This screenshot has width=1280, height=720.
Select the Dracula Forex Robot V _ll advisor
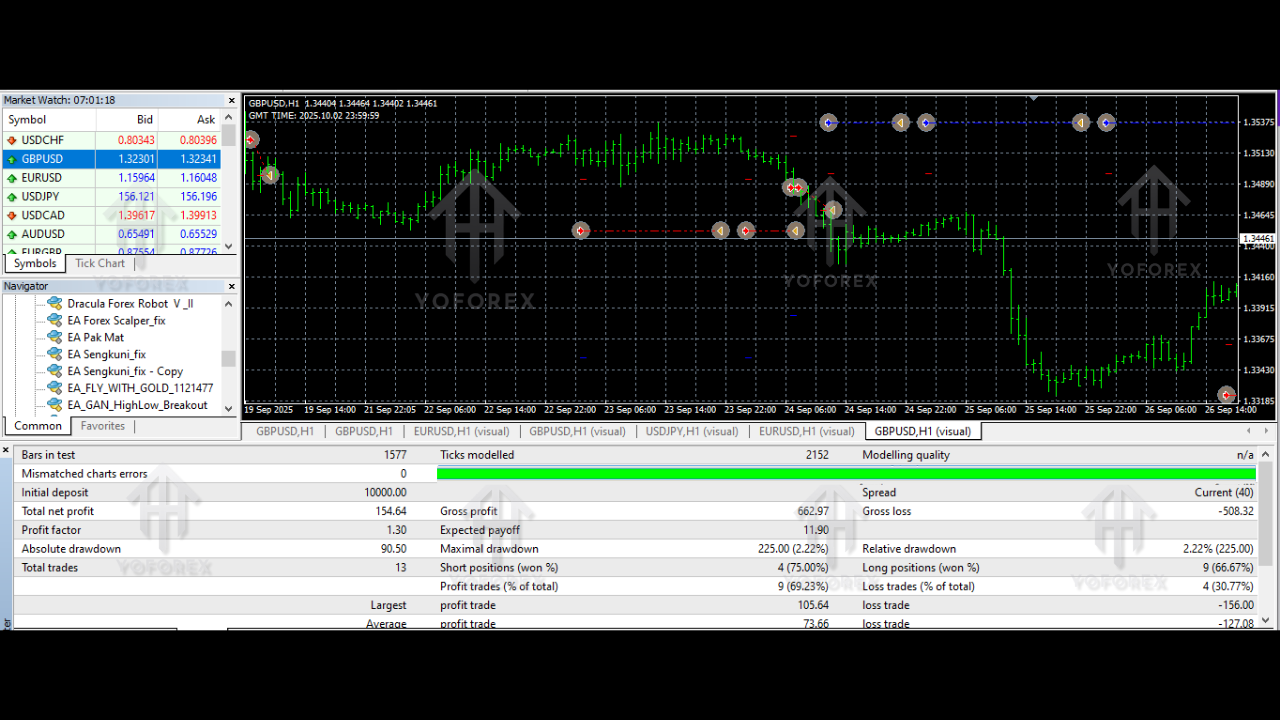coord(124,303)
